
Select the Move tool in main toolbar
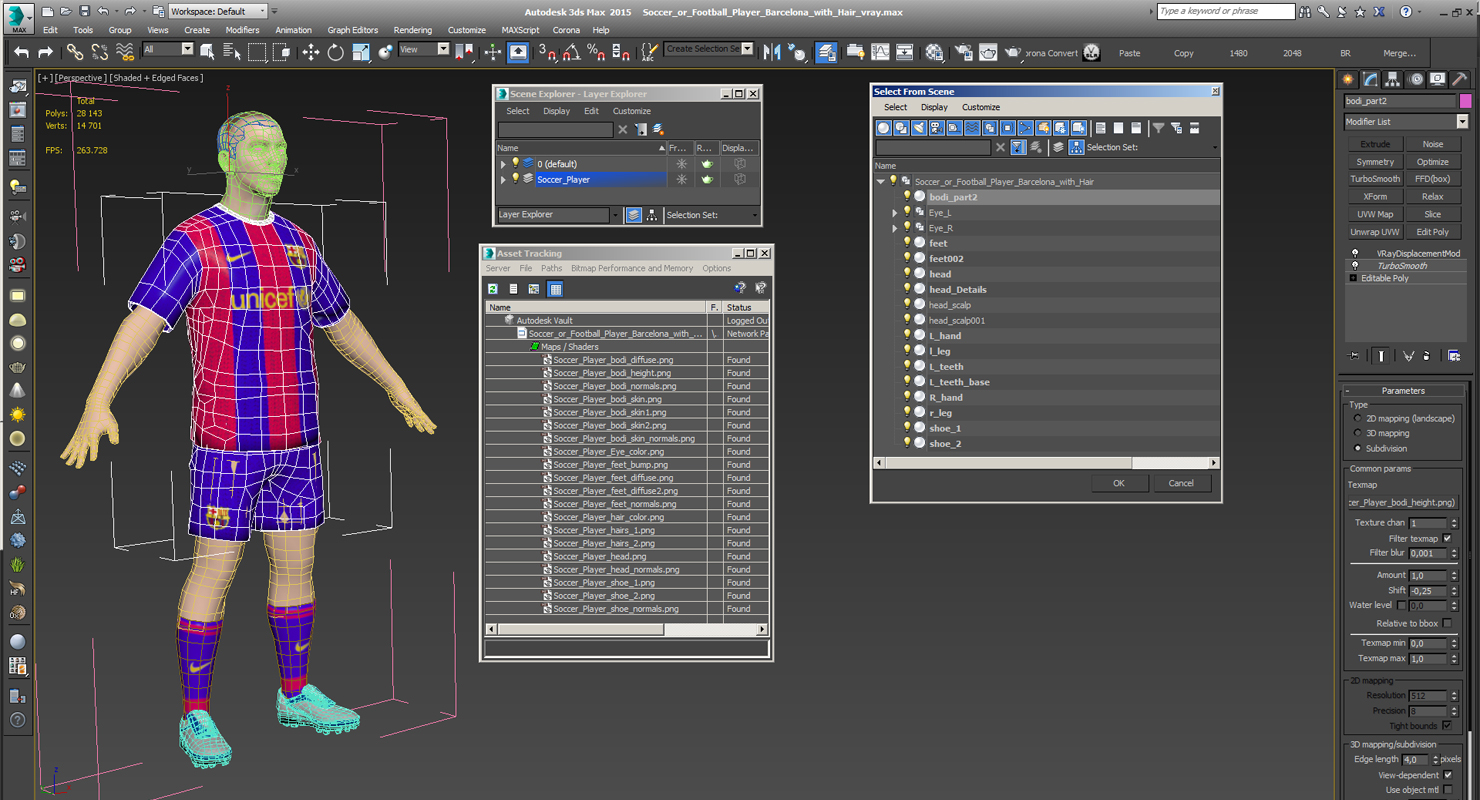click(x=310, y=52)
